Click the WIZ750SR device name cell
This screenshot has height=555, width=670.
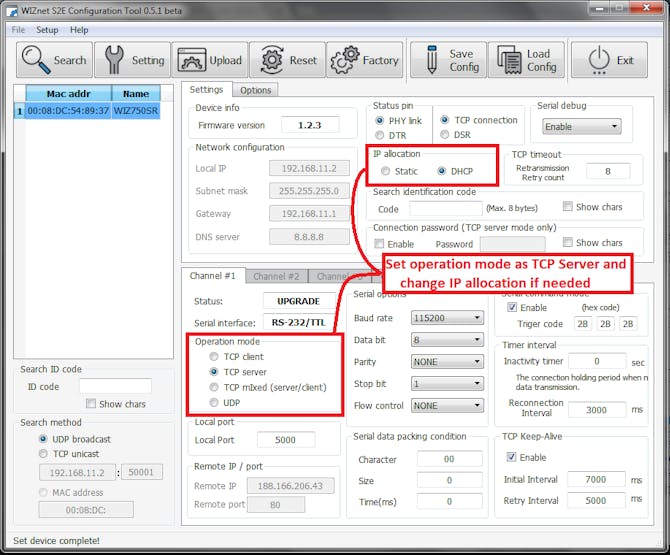tap(136, 111)
